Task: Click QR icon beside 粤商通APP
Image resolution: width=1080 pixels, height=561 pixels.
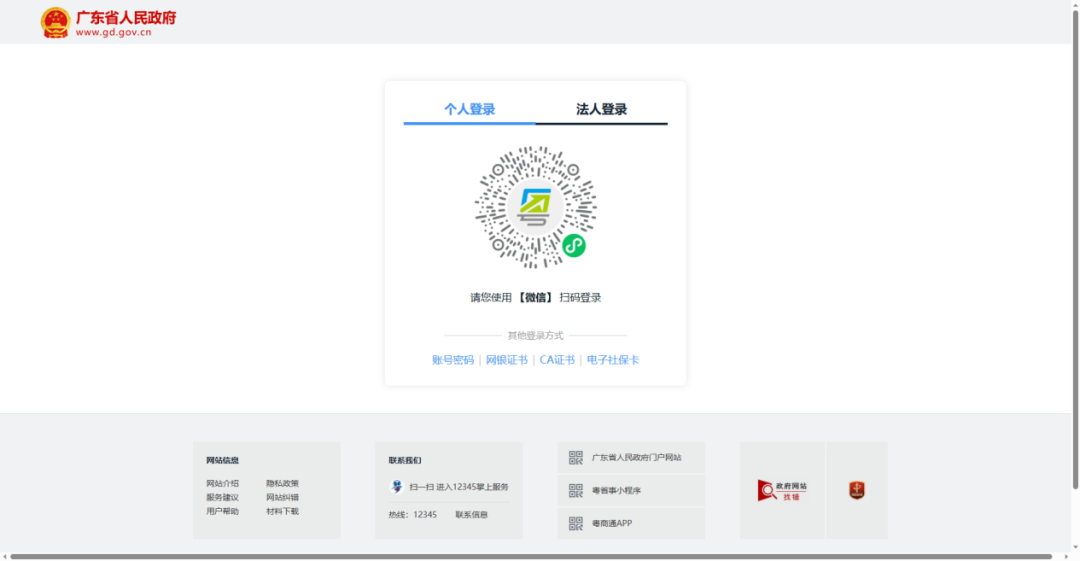Action: click(576, 523)
